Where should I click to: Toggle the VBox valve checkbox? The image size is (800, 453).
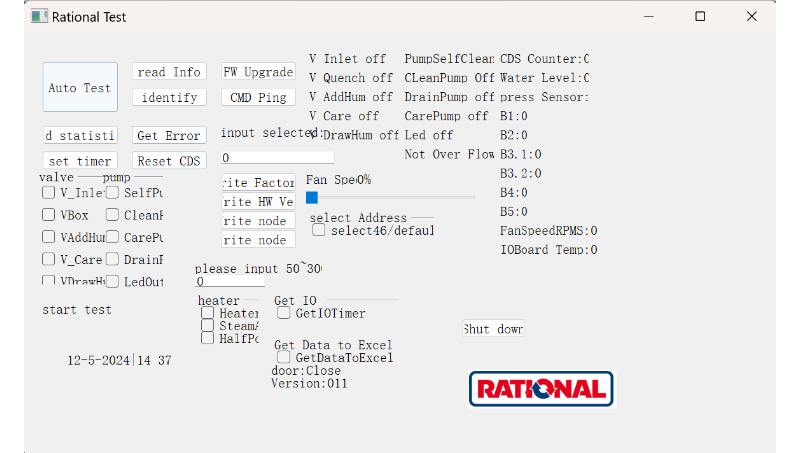48,214
